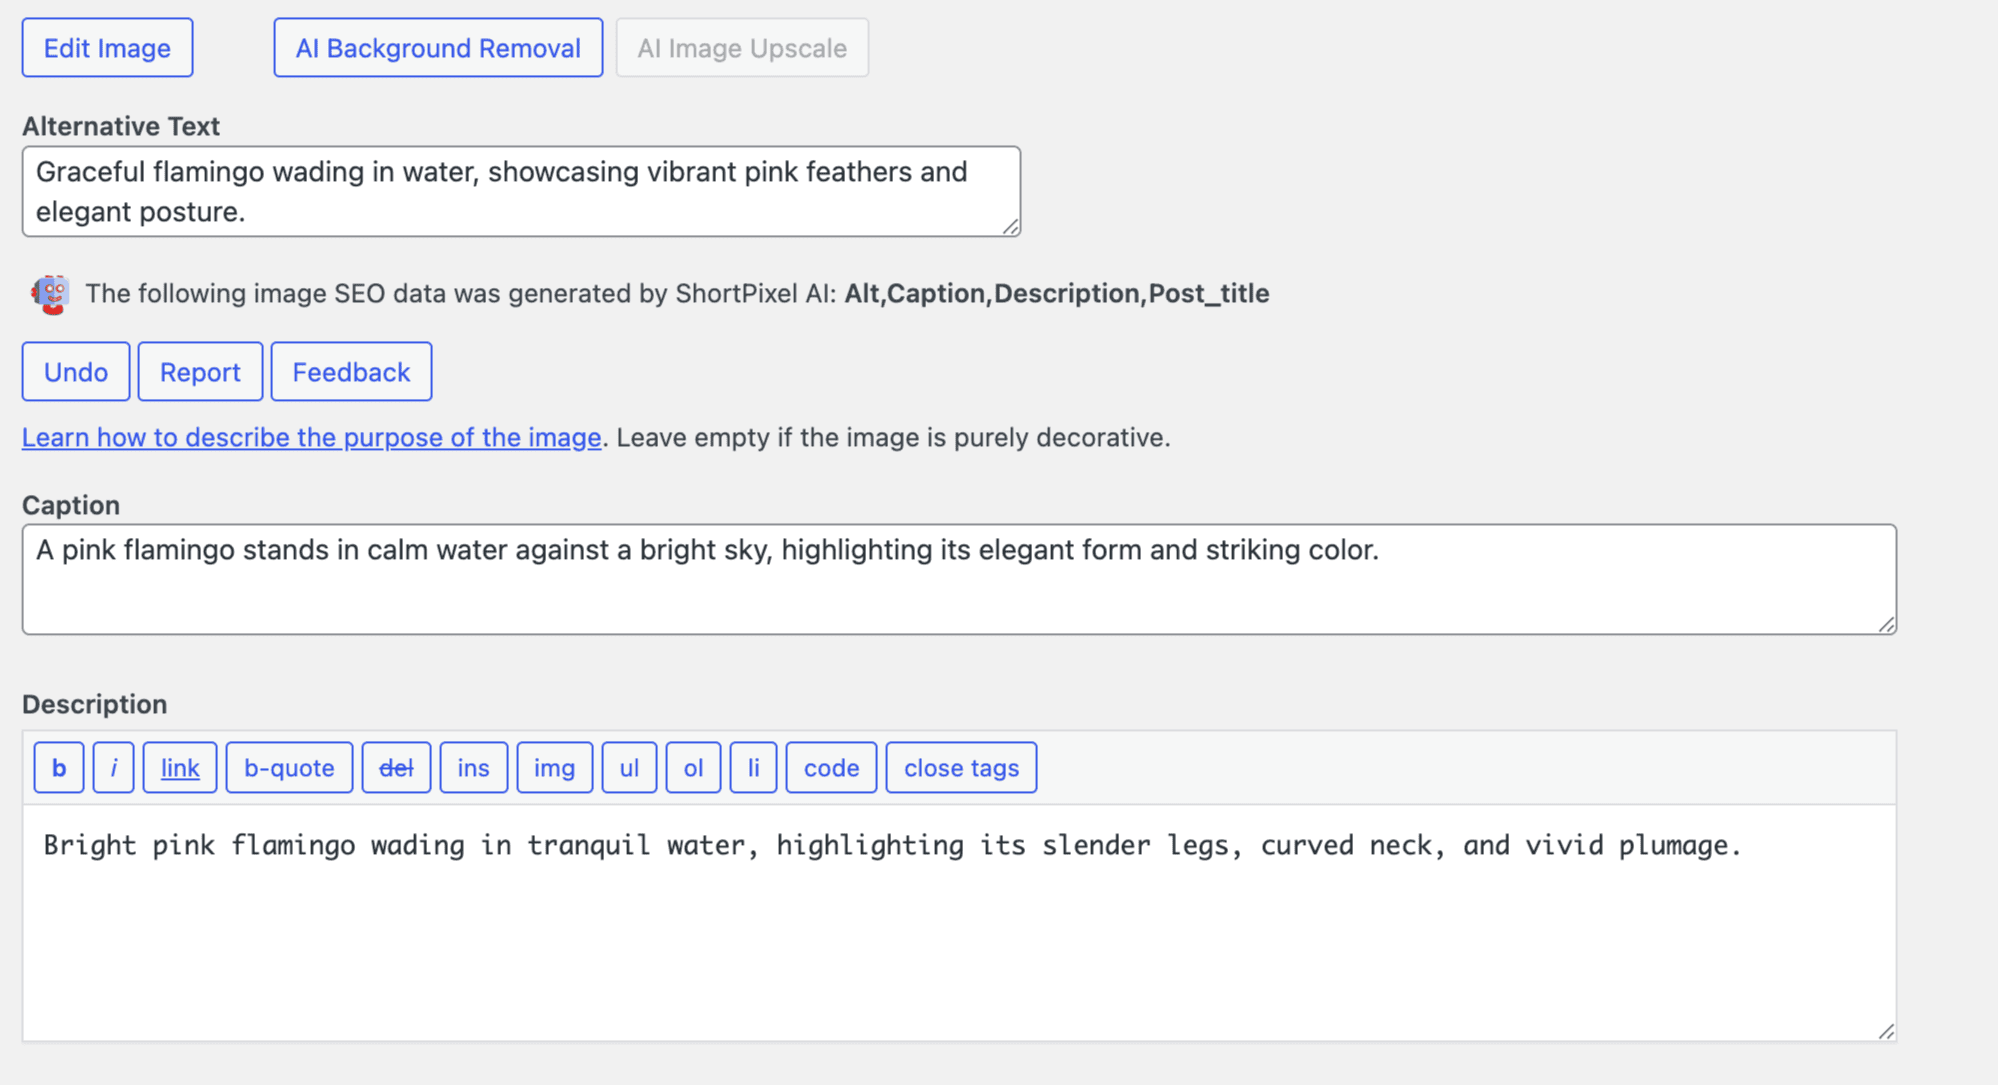Click the ins tag button

pyautogui.click(x=473, y=768)
